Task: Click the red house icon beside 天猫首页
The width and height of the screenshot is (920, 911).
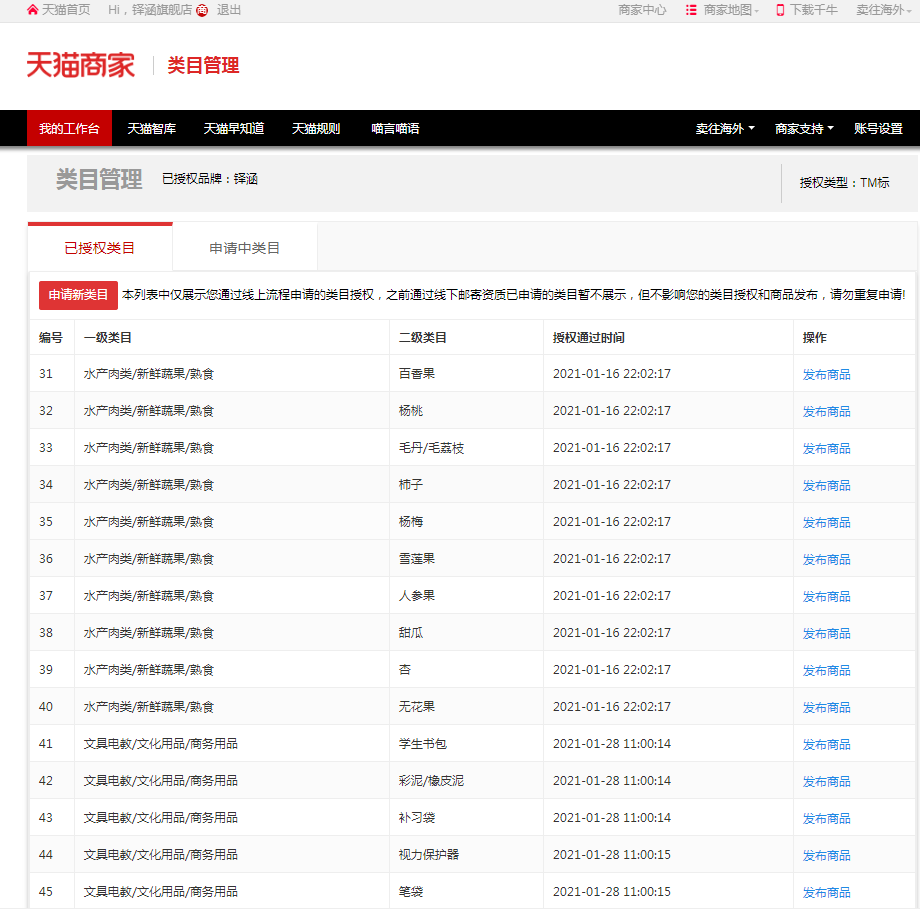Action: 33,10
